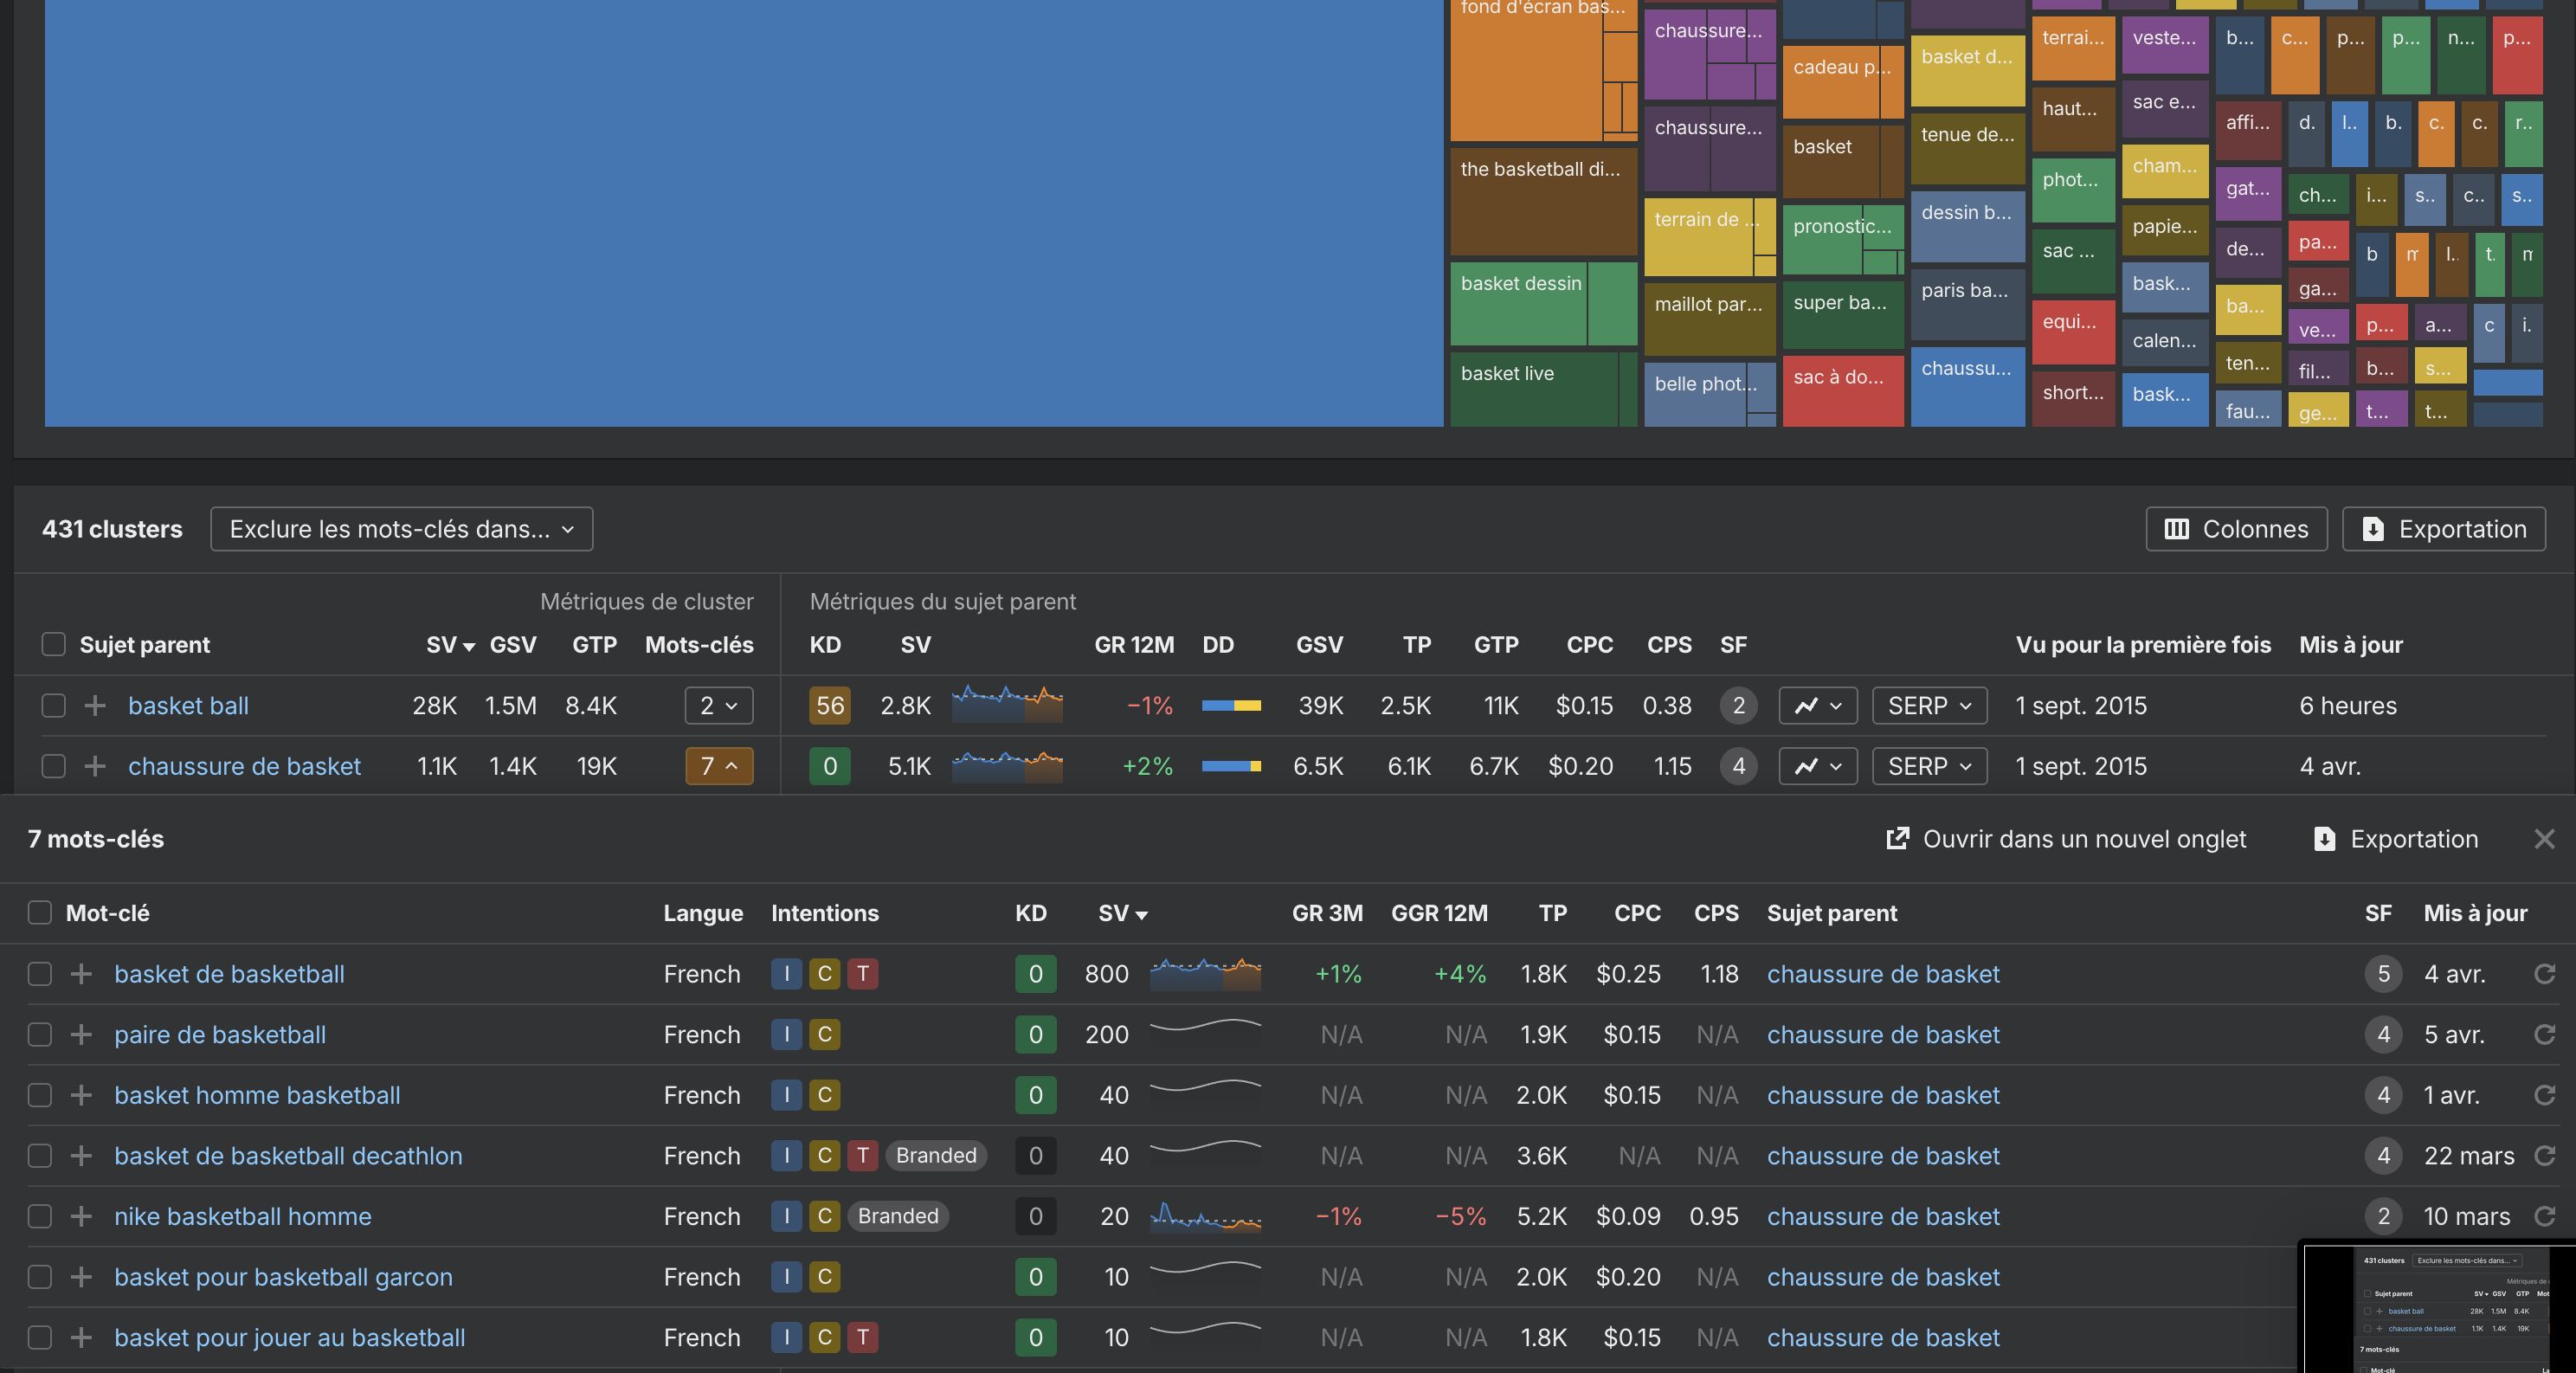Open trend chart button for basket ball
This screenshot has height=1373, width=2576.
[1817, 706]
